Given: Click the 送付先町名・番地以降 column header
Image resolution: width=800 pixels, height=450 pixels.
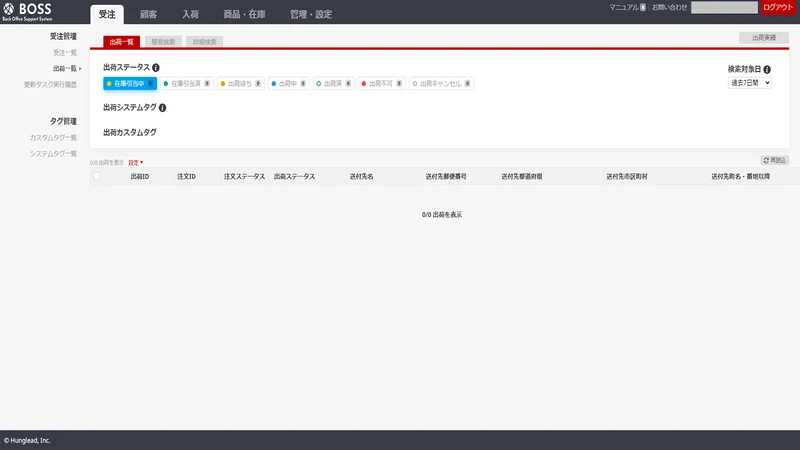Looking at the screenshot, I should tap(740, 177).
